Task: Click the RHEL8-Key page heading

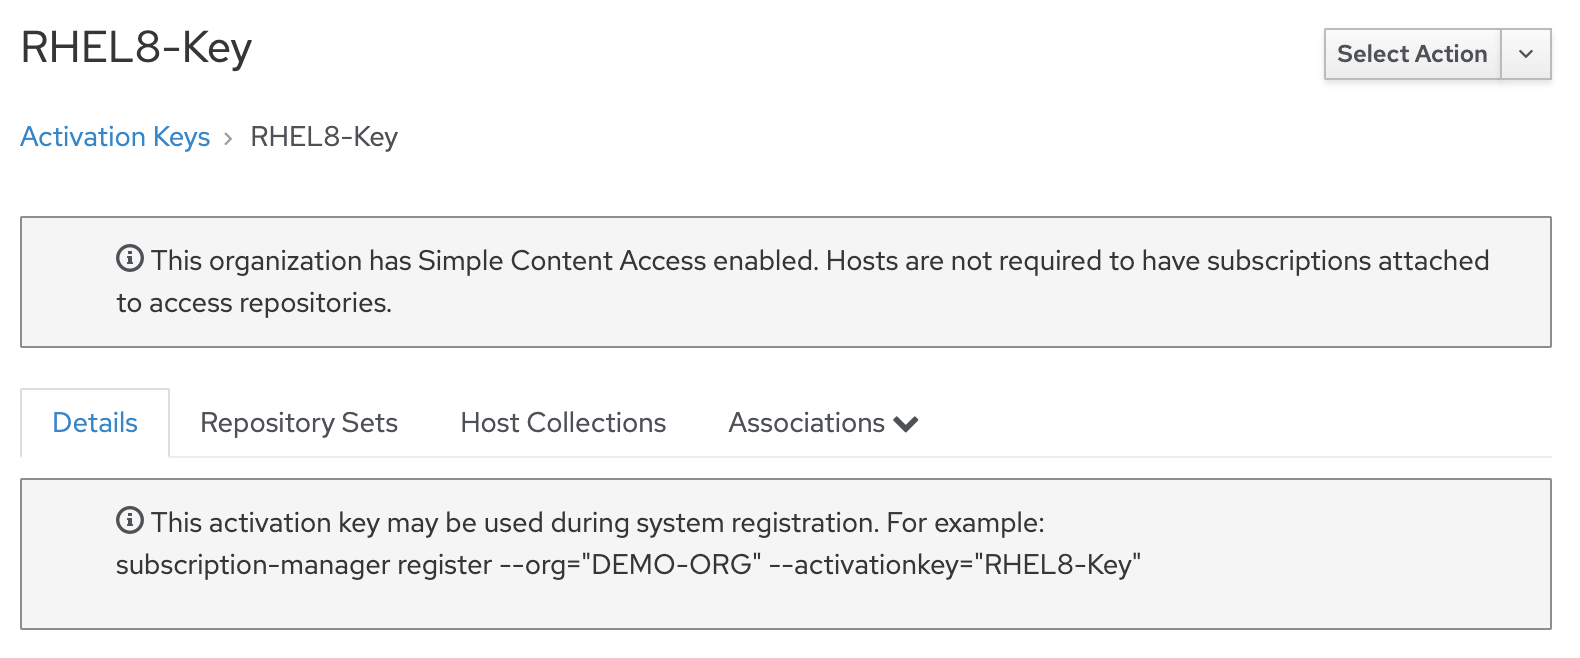Action: click(136, 47)
